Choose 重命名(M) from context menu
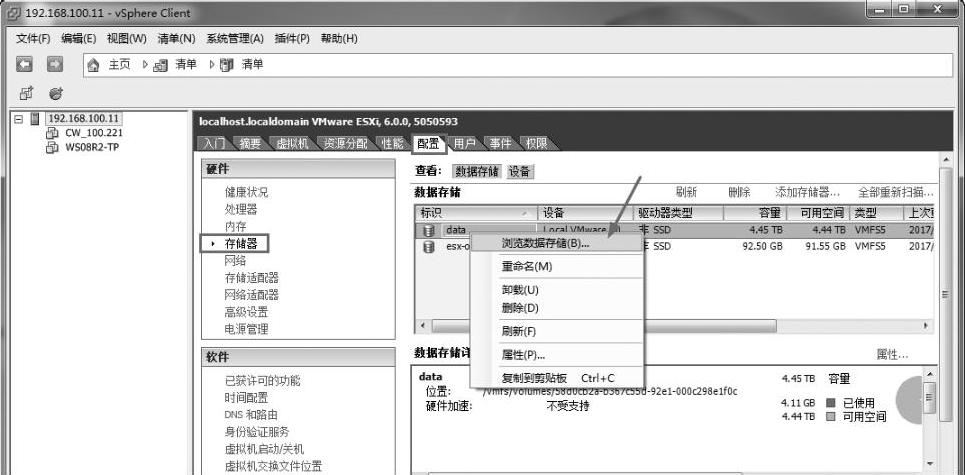Image resolution: width=965 pixels, height=475 pixels. click(x=557, y=266)
